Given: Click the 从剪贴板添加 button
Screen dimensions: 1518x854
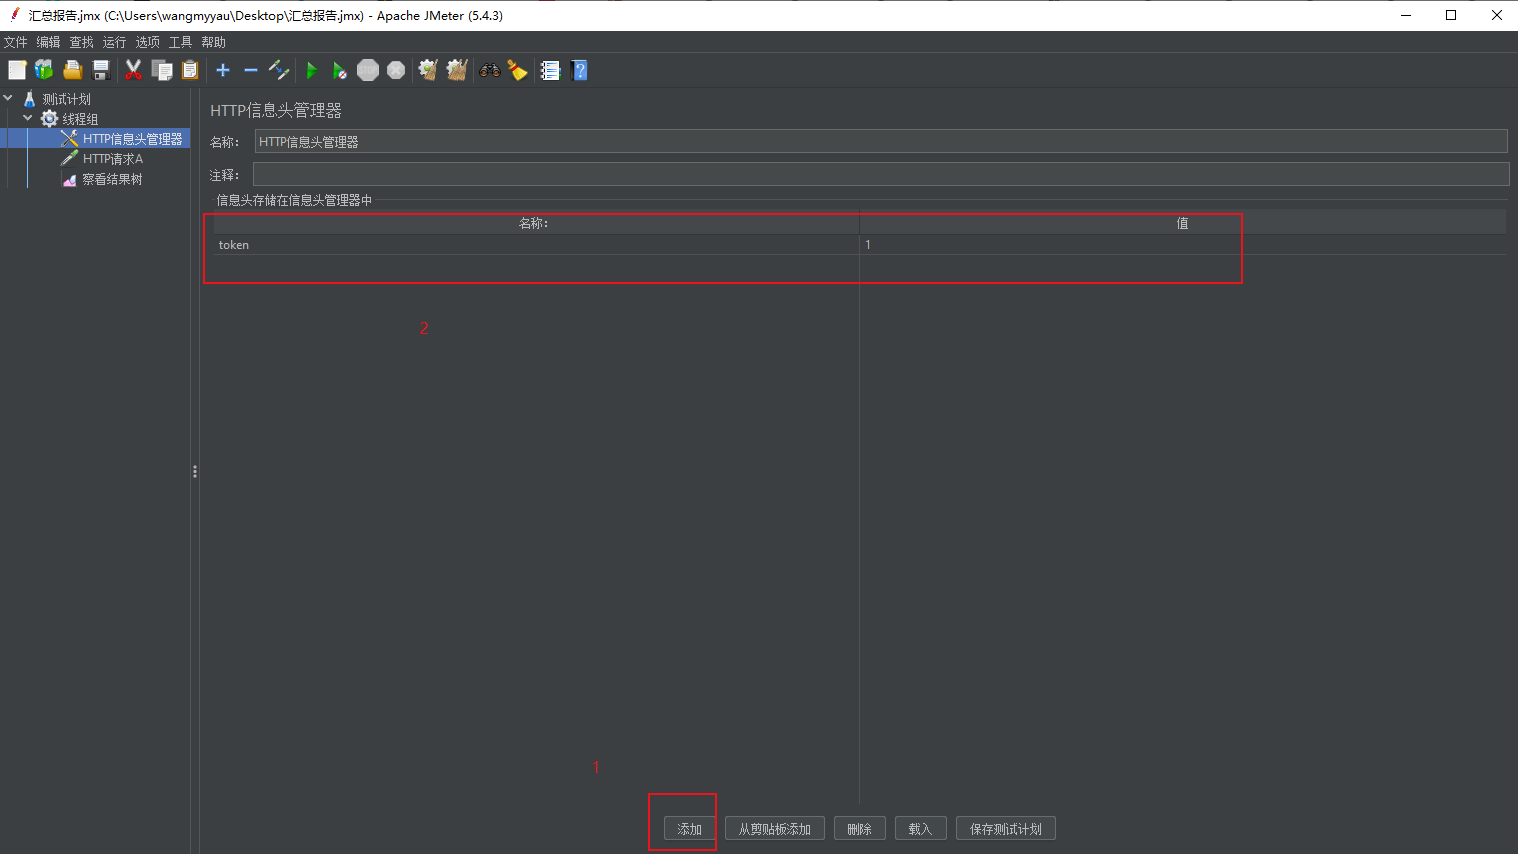Looking at the screenshot, I should click(x=774, y=829).
